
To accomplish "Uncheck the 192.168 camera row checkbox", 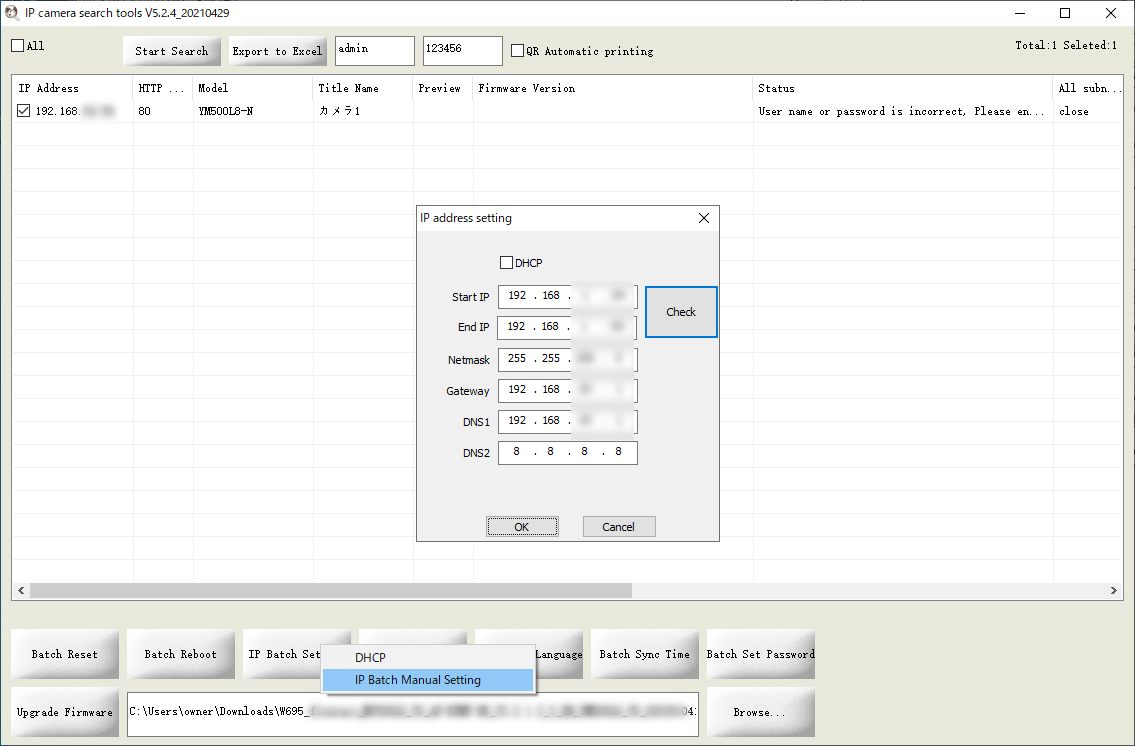I will coord(24,111).
